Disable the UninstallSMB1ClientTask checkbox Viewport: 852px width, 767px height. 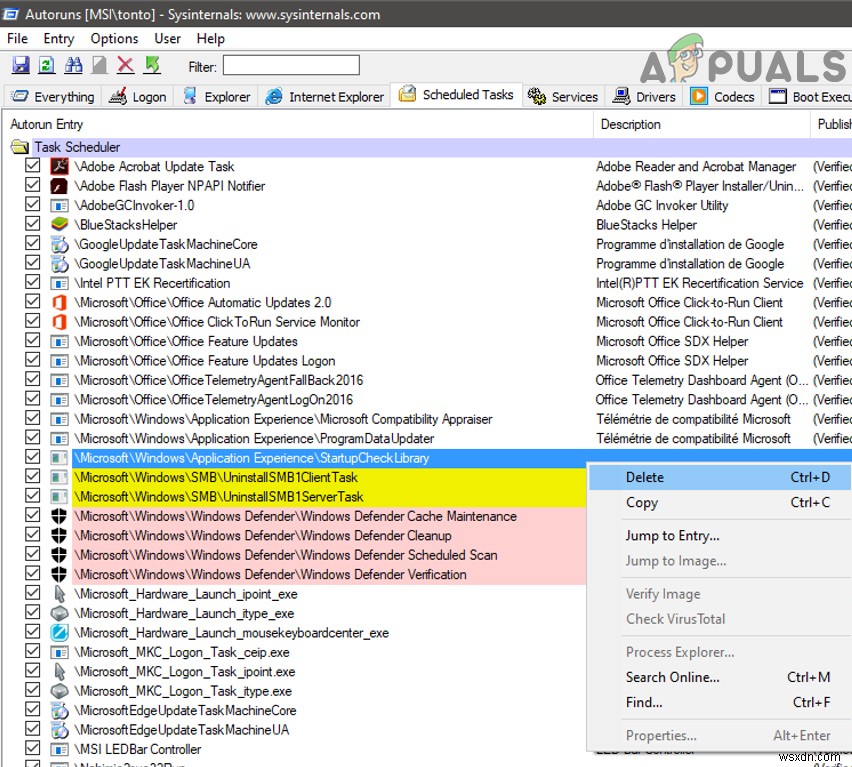tap(31, 477)
